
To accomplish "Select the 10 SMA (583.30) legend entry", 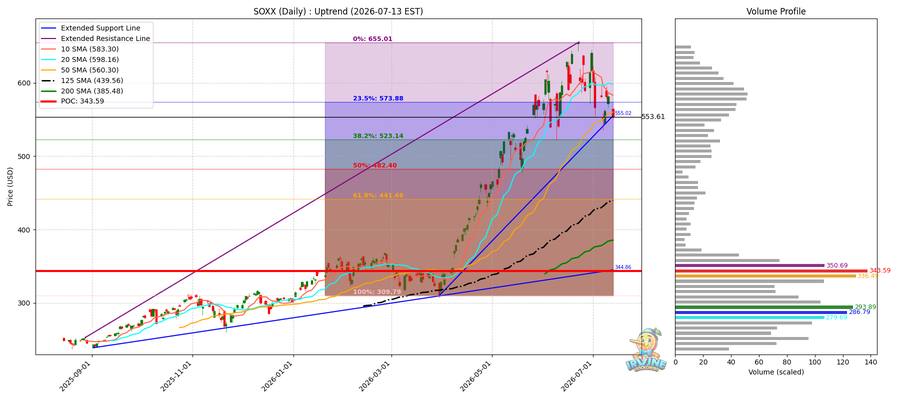I will (80, 49).
